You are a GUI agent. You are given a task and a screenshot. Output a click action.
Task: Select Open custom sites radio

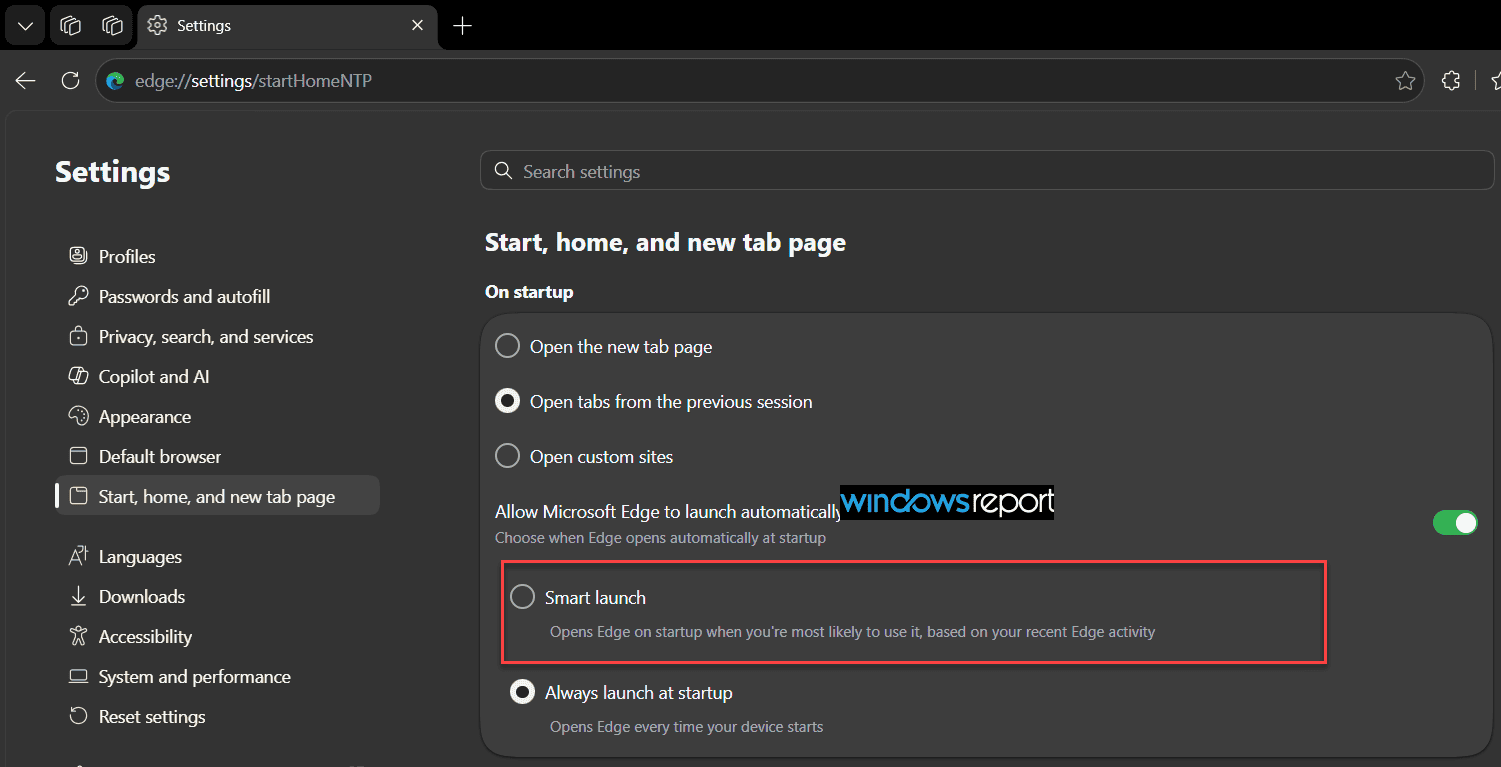508,457
